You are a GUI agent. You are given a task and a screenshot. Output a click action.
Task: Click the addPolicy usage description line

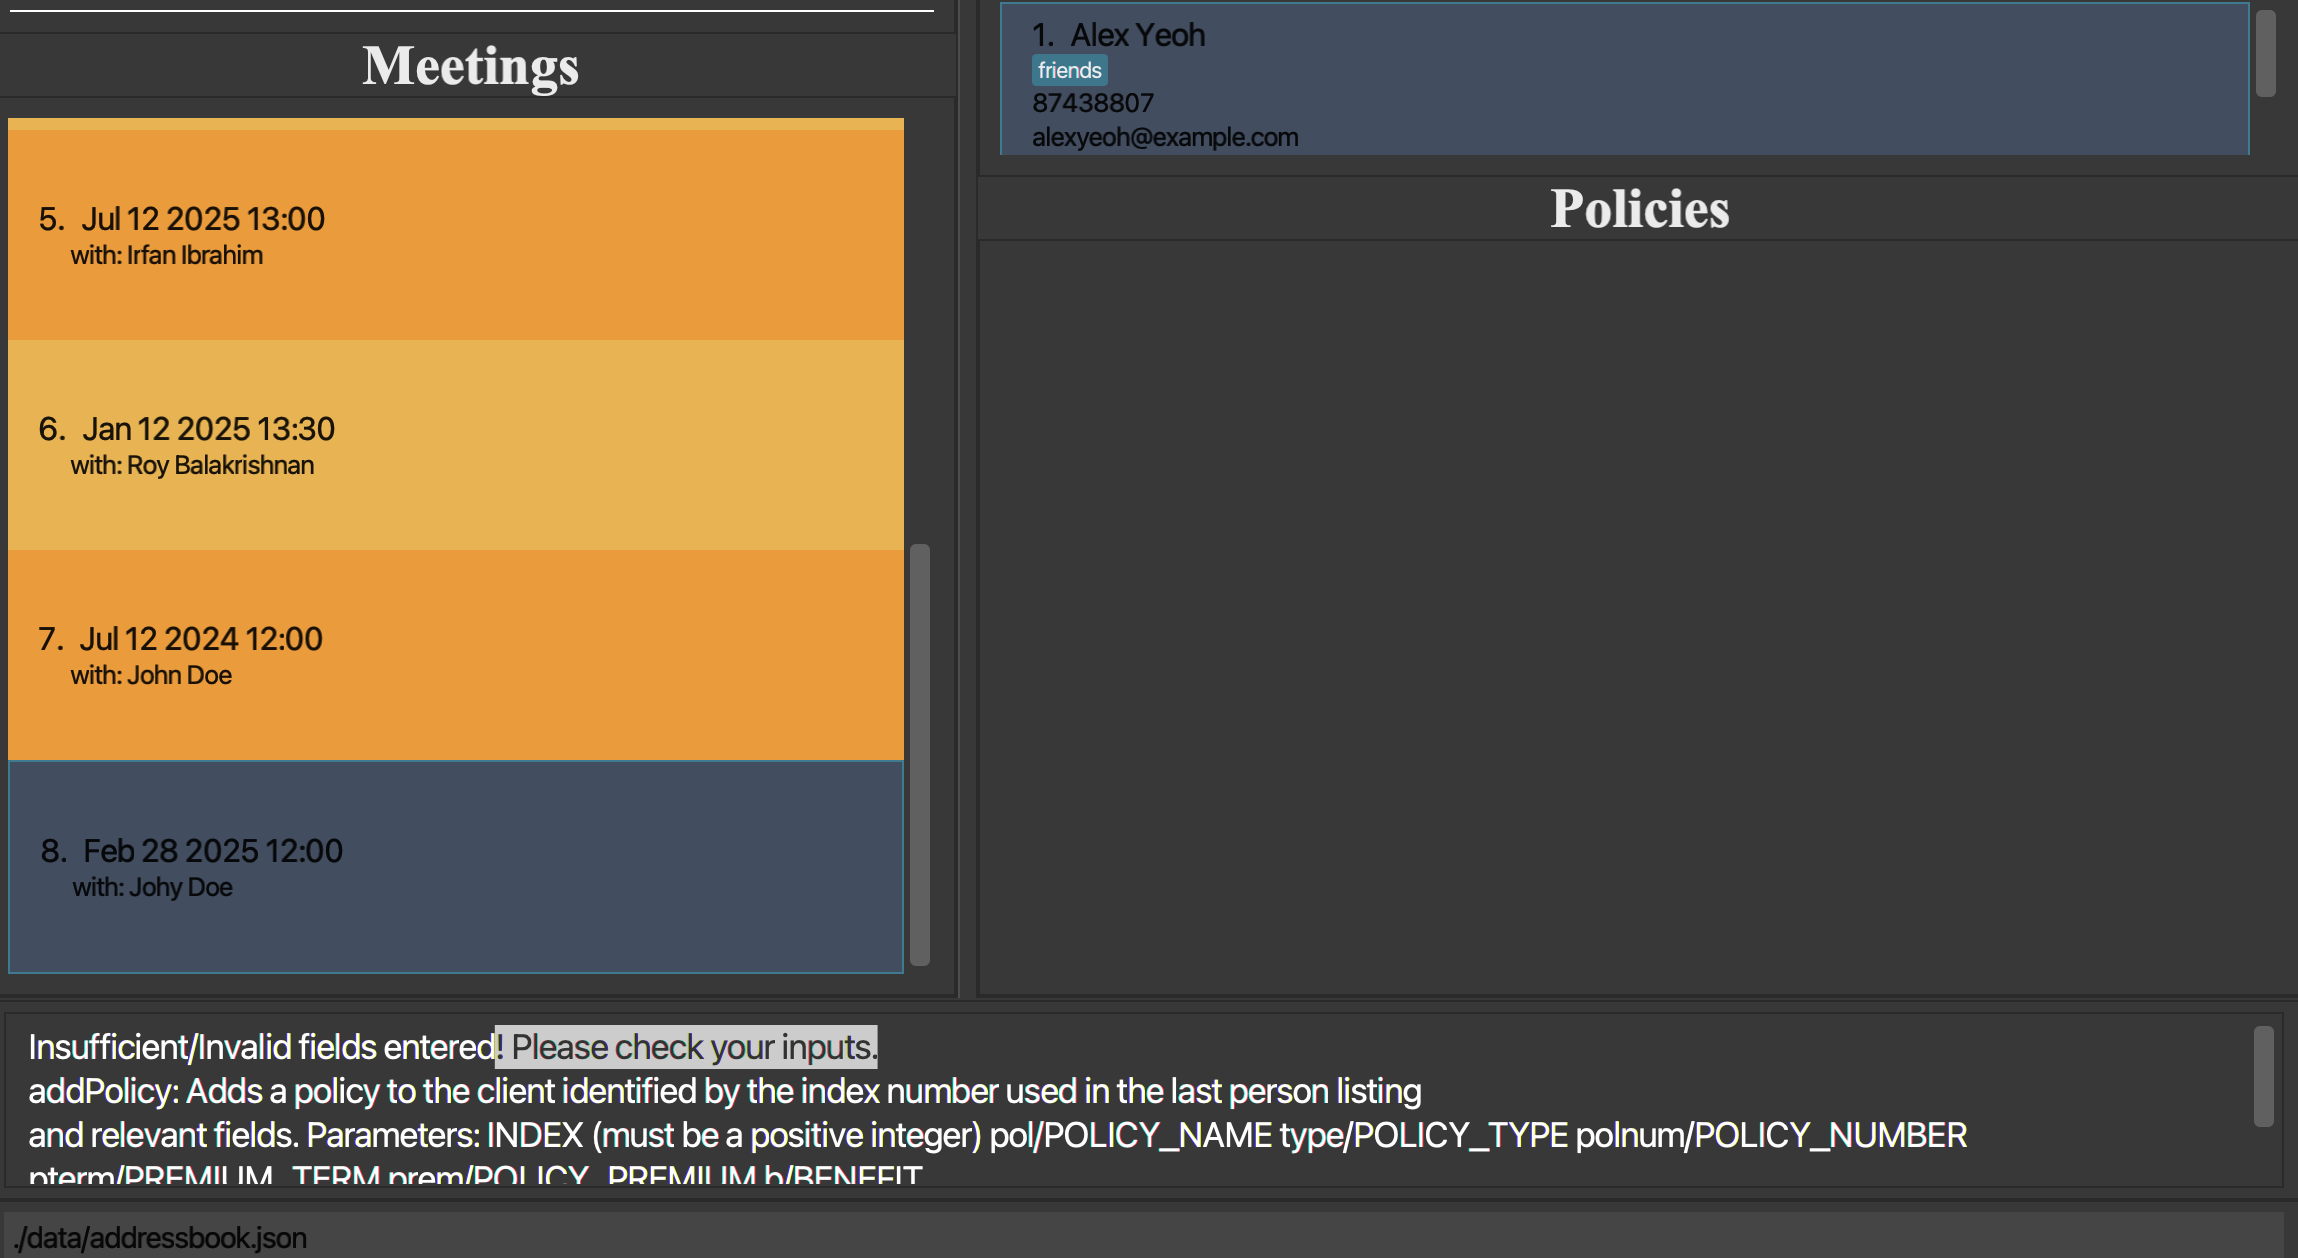724,1091
